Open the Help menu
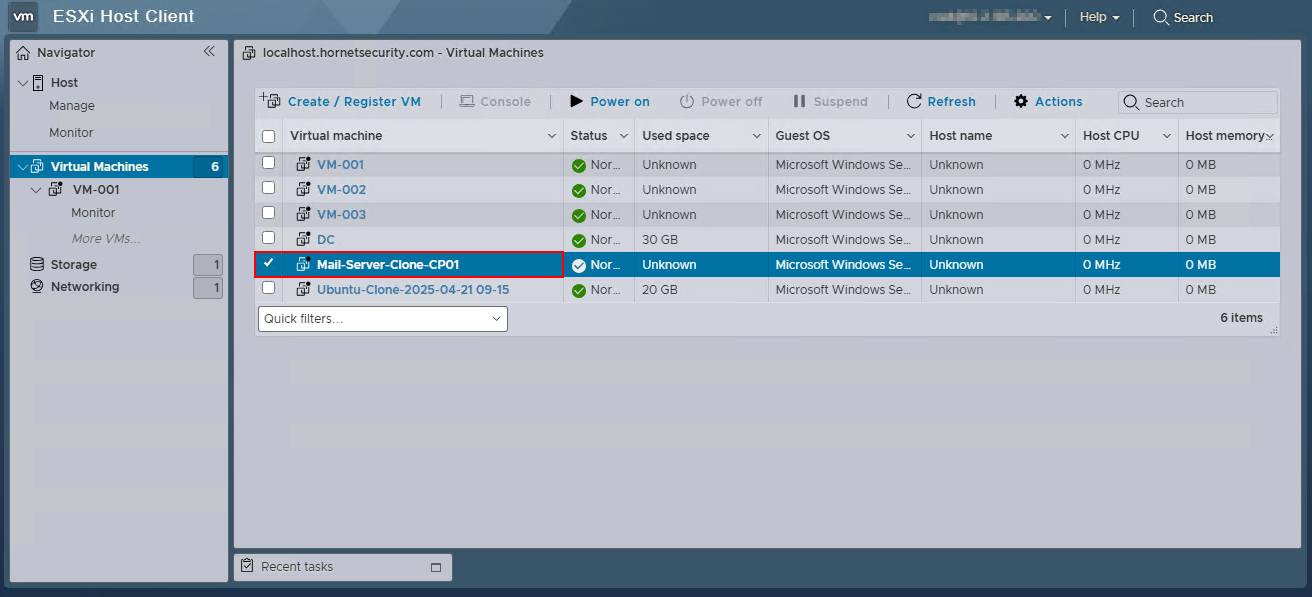Viewport: 1312px width, 597px height. tap(1099, 17)
